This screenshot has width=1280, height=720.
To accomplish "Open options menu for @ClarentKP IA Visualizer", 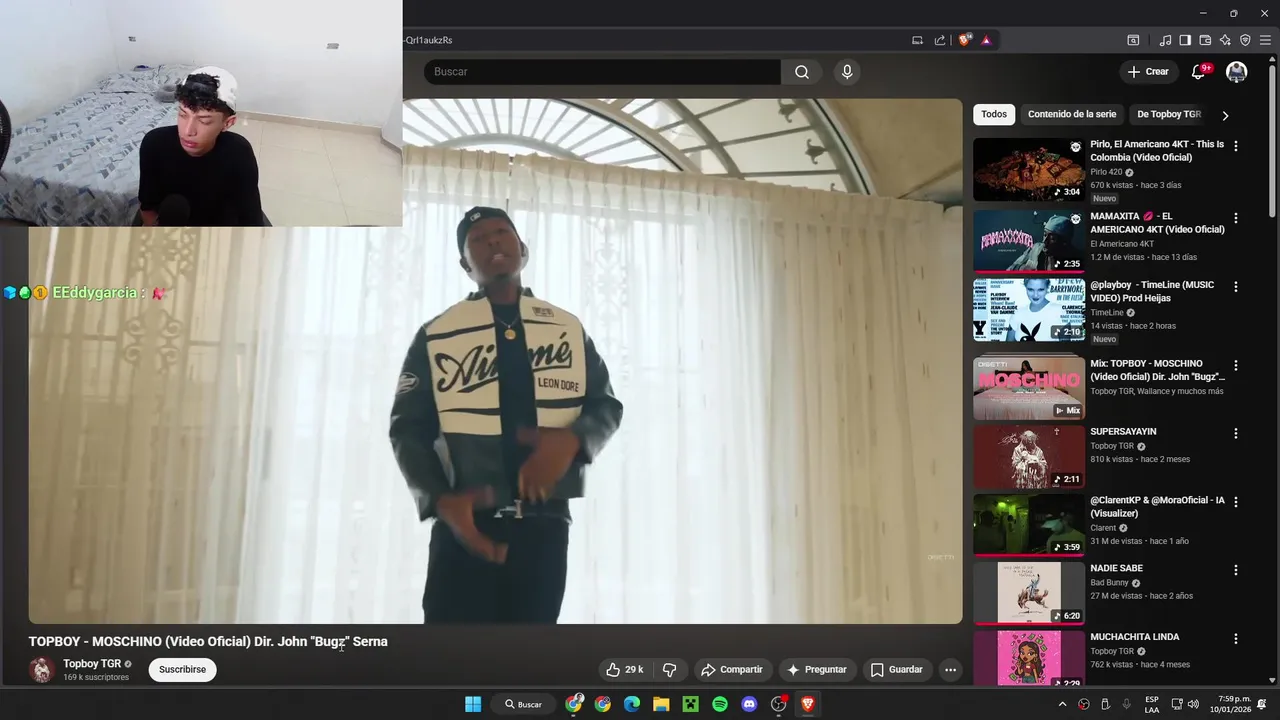I will click(1236, 503).
